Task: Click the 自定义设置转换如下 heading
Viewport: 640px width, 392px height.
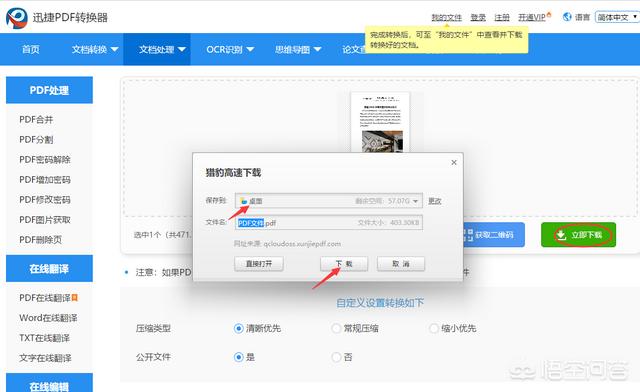Action: [380, 303]
